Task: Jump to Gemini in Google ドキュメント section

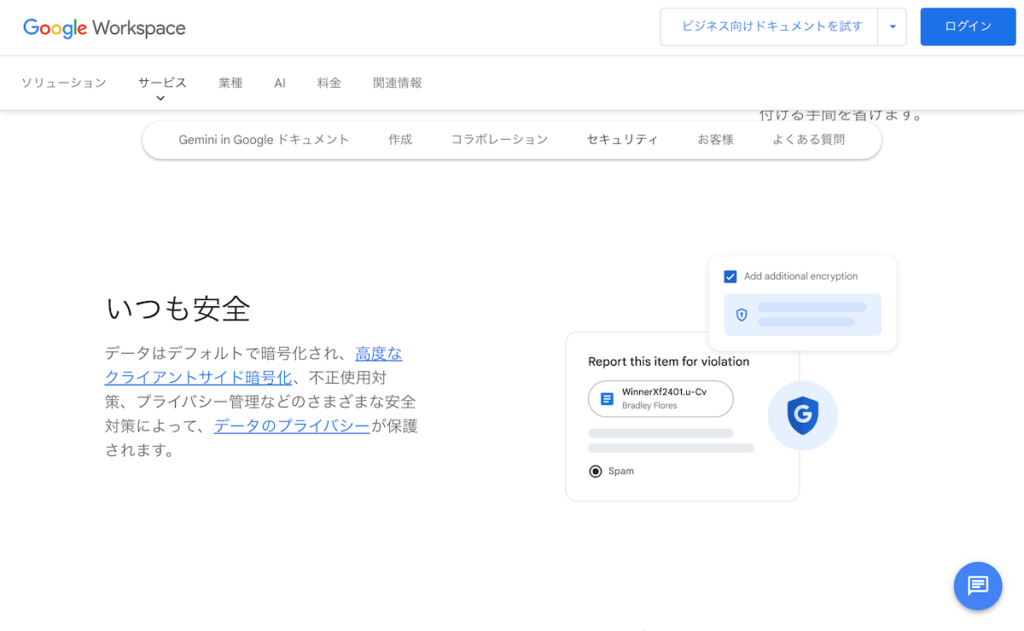Action: [x=264, y=139]
